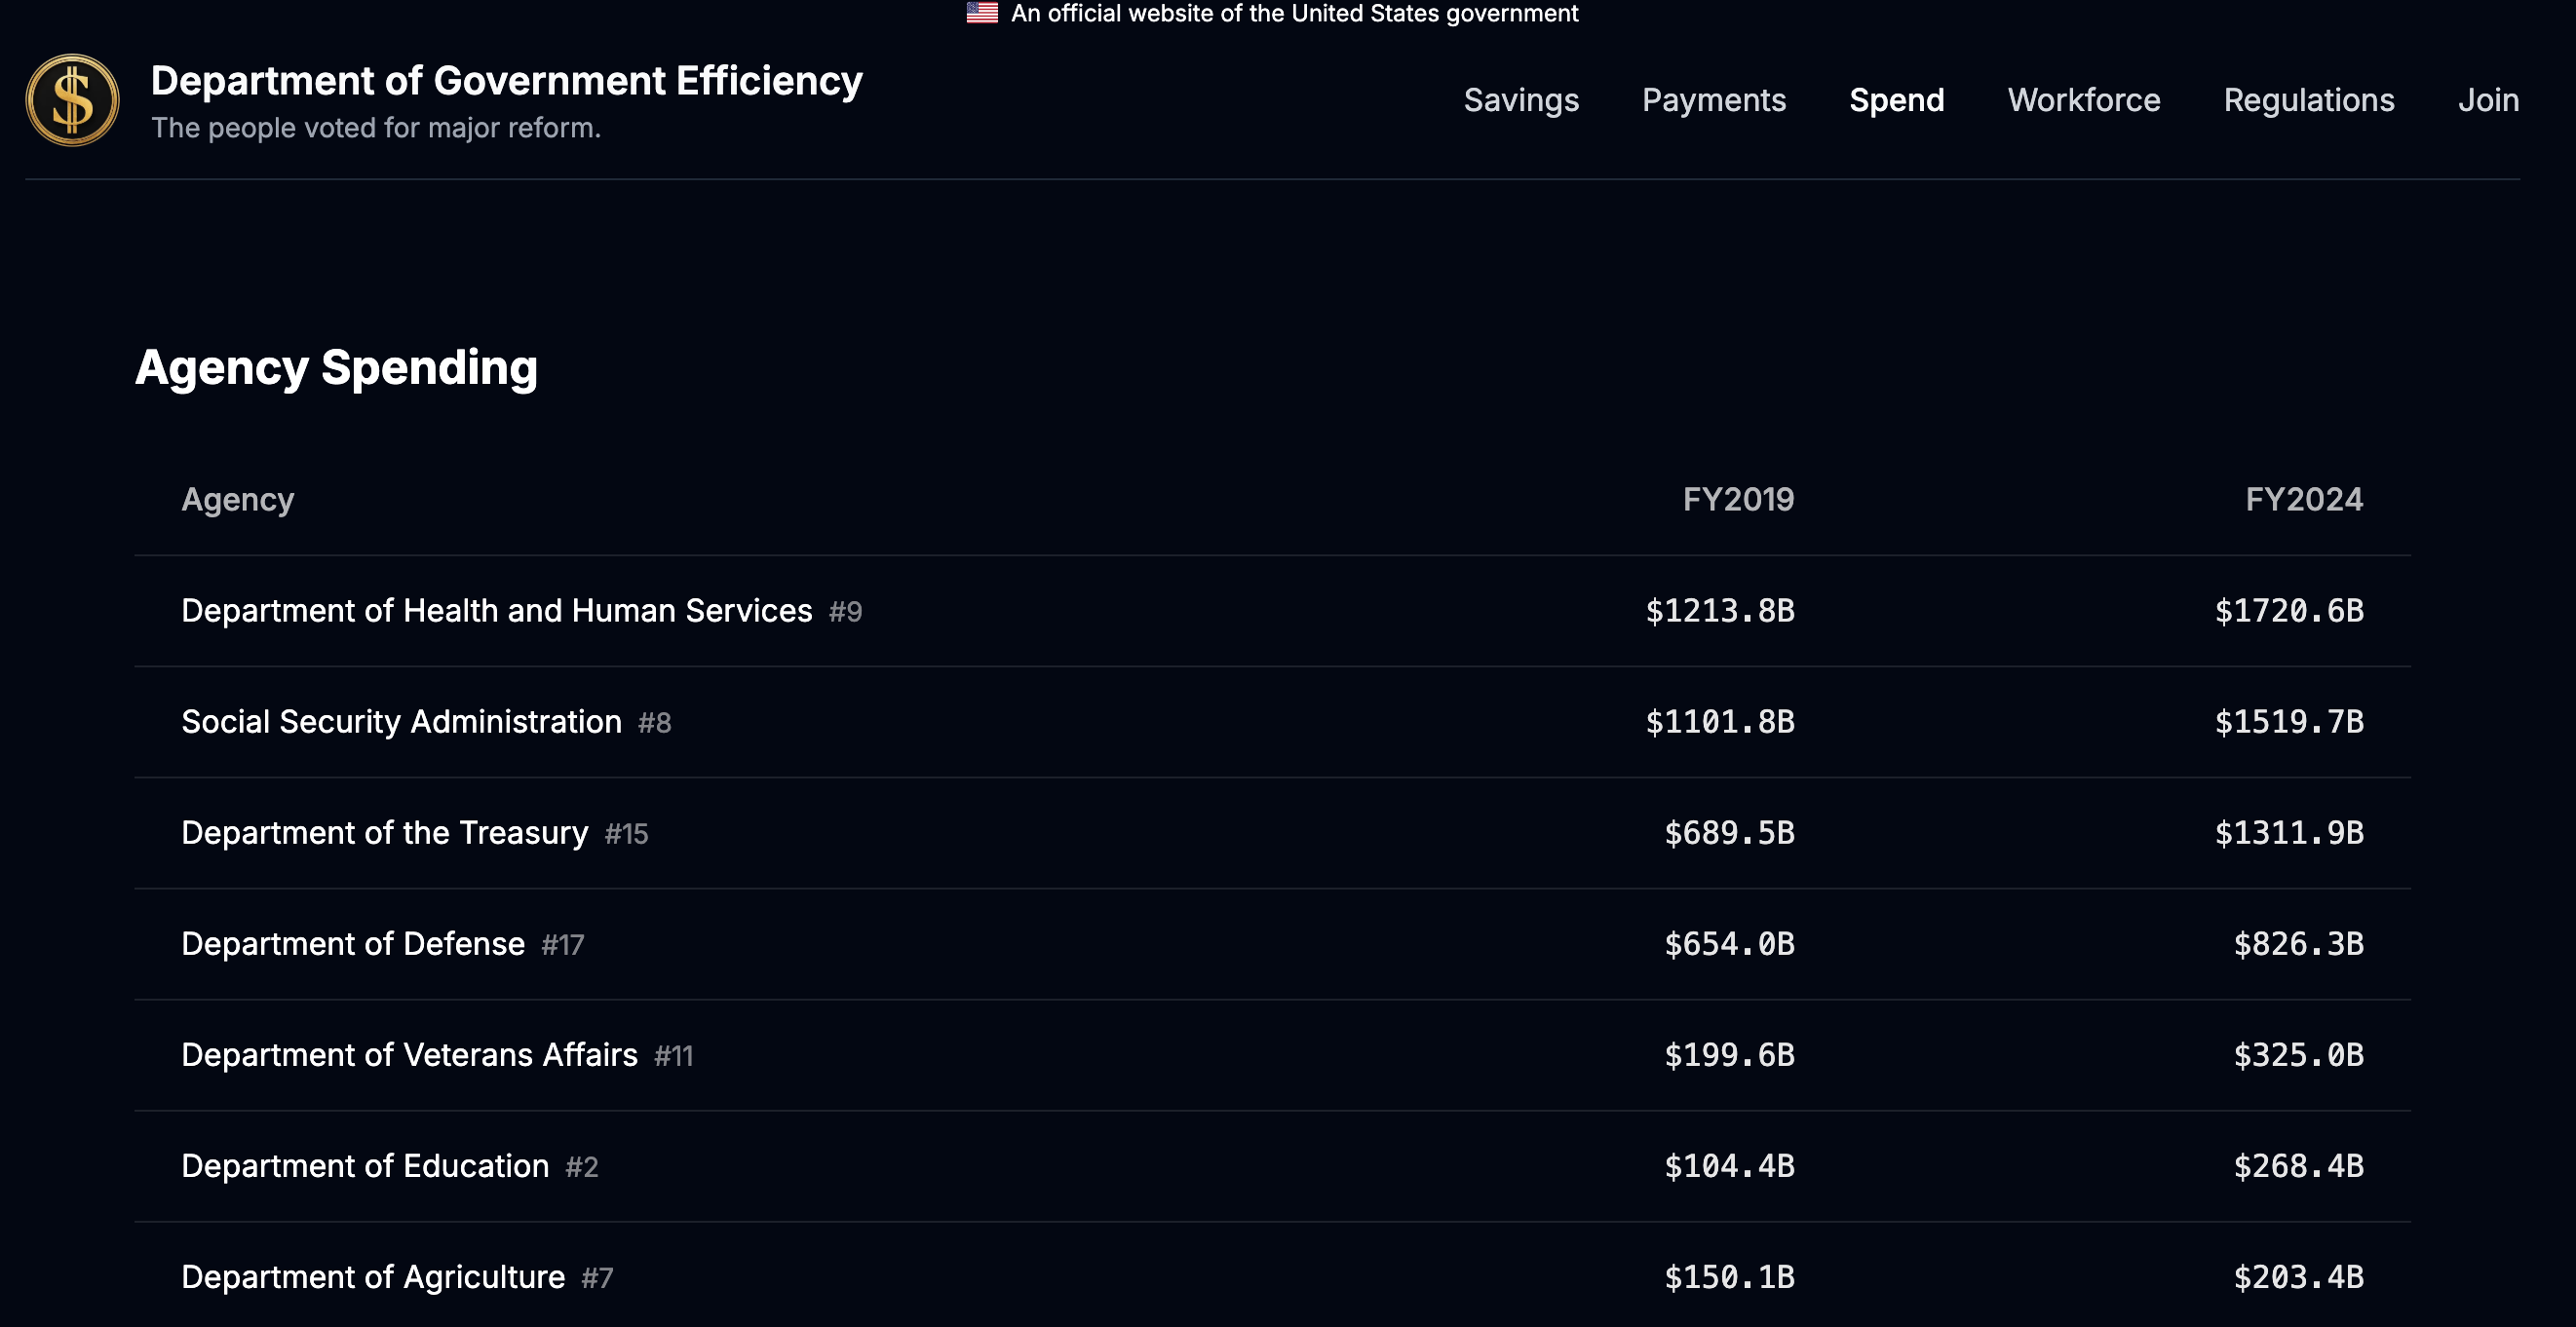Image resolution: width=2576 pixels, height=1327 pixels.
Task: Click the #8 rank tag for Social Security
Action: [654, 723]
